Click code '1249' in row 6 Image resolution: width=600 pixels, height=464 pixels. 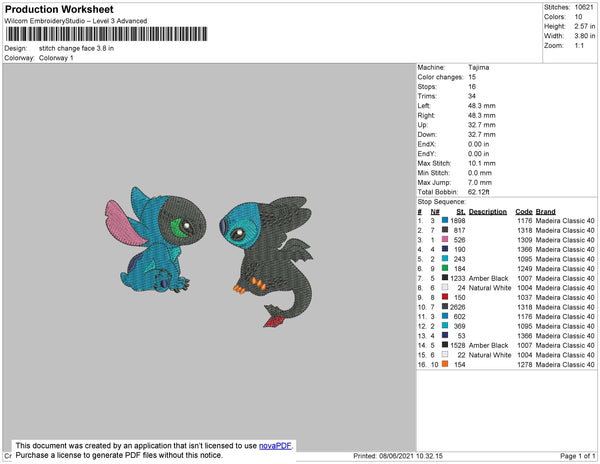(x=525, y=269)
